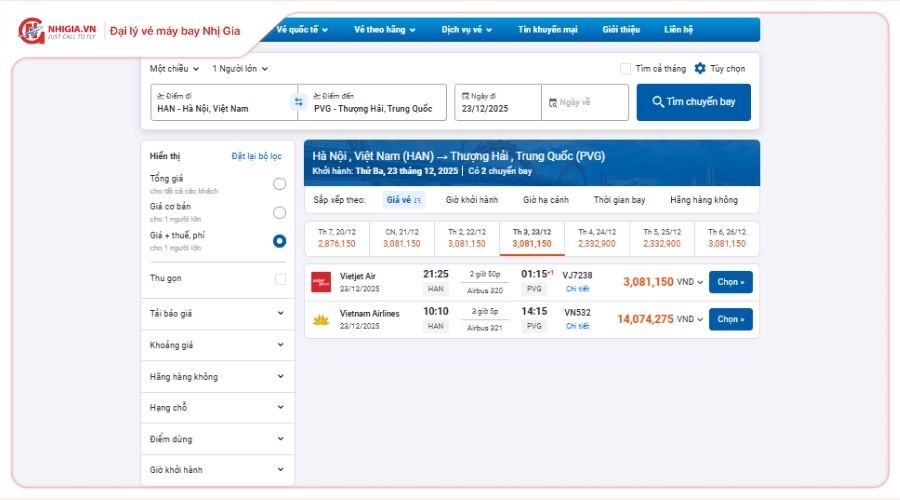Click the Đặt lại bộ lọc link

tap(257, 156)
